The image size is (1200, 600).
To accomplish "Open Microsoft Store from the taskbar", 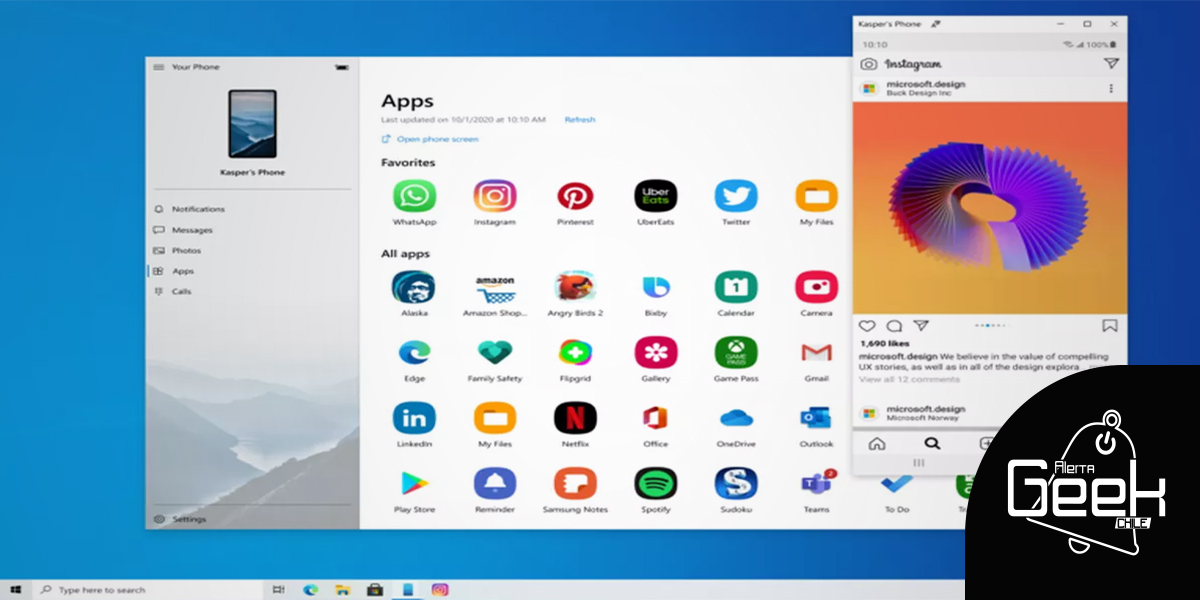I will pos(375,590).
